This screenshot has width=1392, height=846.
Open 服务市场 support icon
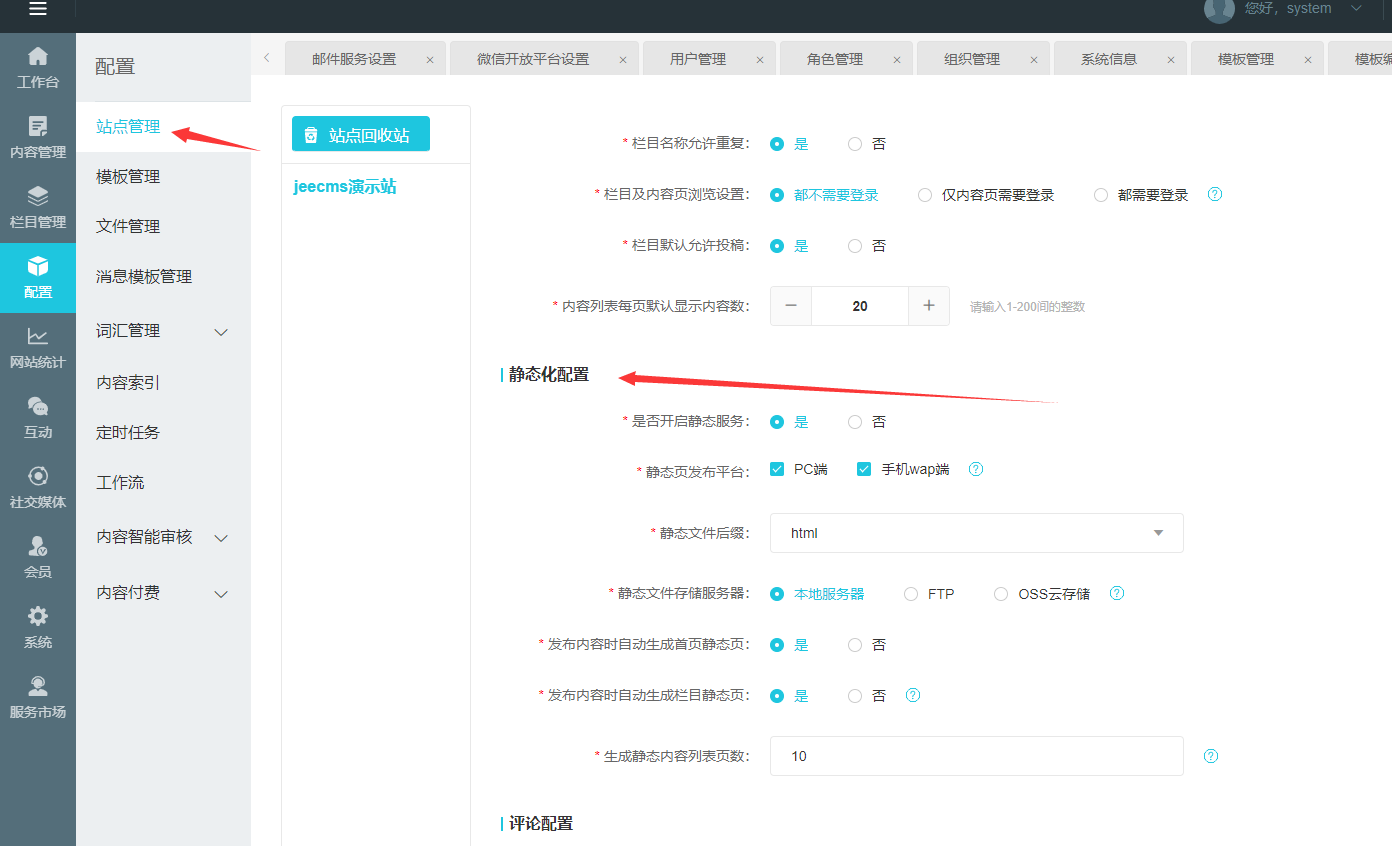(x=38, y=686)
